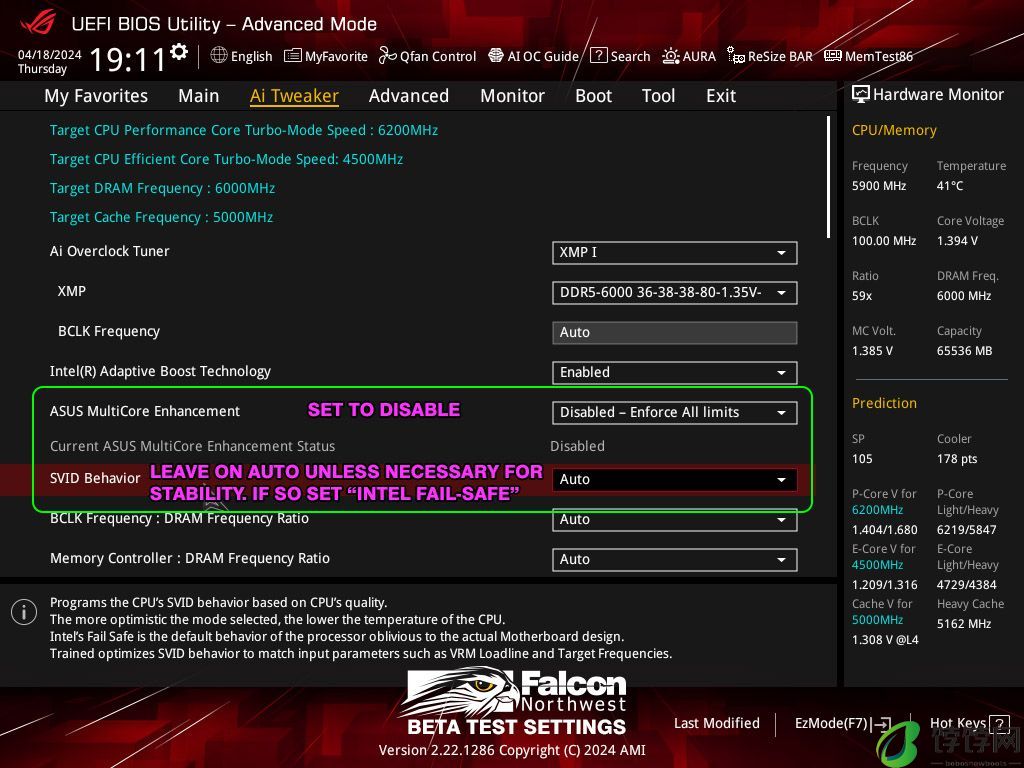Open the ASUS MultiCore Enhancement dropdown

coord(675,413)
